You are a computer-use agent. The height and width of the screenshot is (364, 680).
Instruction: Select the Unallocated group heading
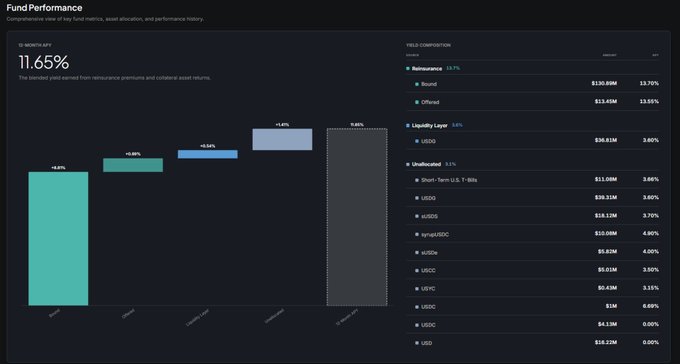coord(426,164)
